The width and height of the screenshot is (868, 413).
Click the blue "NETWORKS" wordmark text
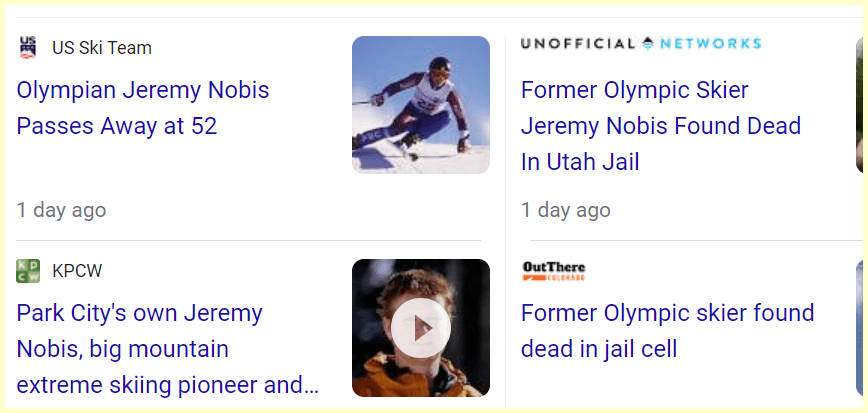point(710,43)
